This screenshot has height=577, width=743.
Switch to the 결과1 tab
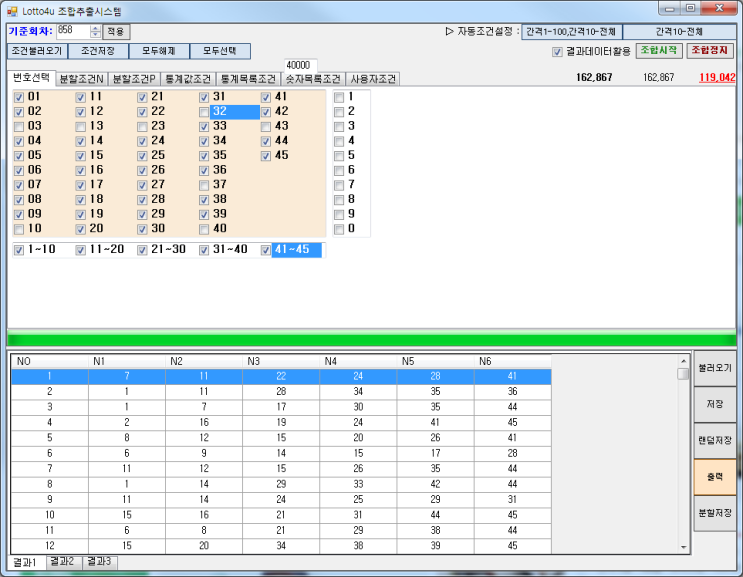click(26, 563)
